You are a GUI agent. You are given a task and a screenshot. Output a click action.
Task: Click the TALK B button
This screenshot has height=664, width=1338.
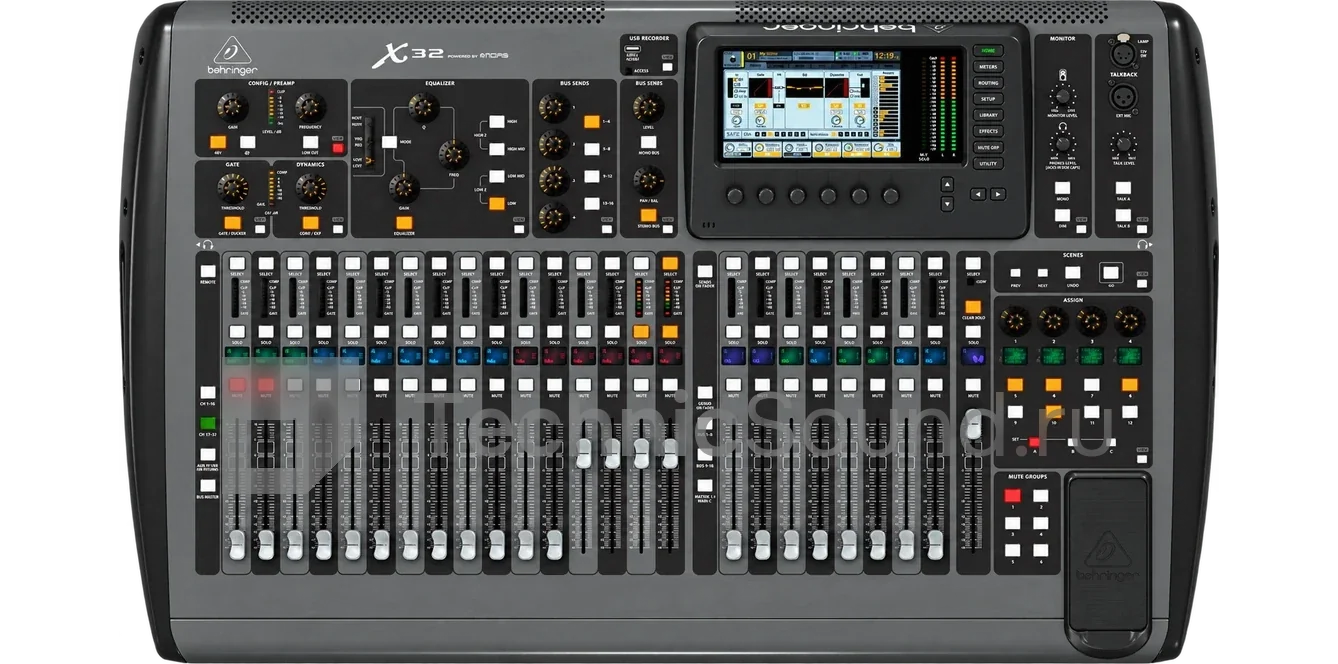pyautogui.click(x=1123, y=215)
